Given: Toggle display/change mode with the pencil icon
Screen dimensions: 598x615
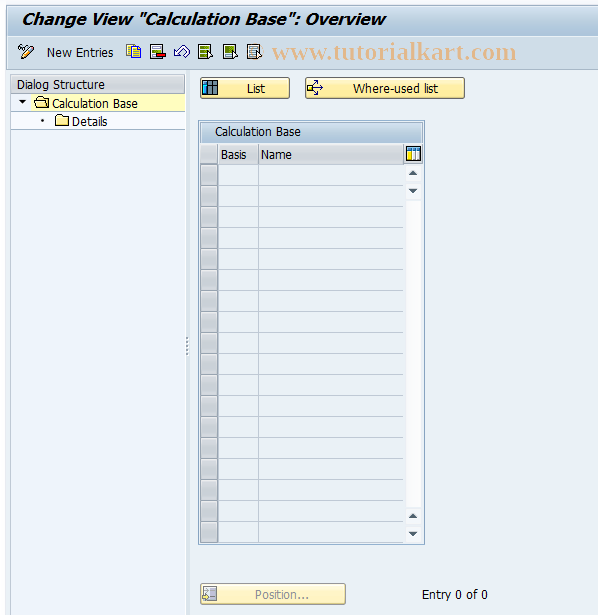Looking at the screenshot, I should pyautogui.click(x=26, y=52).
